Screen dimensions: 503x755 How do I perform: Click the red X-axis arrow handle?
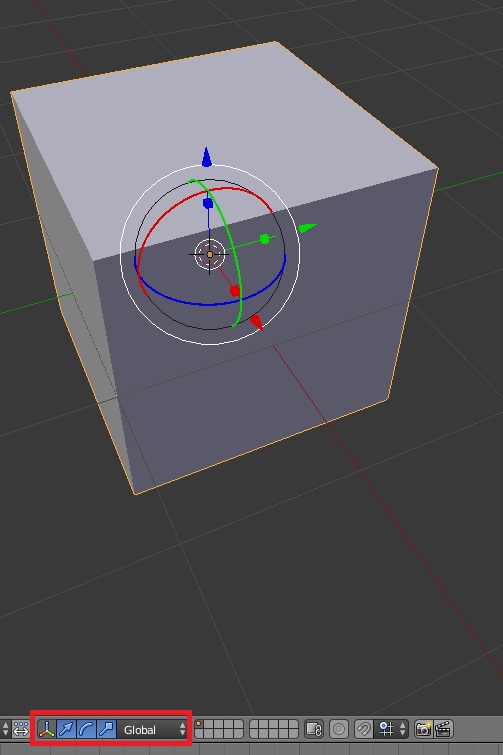257,322
